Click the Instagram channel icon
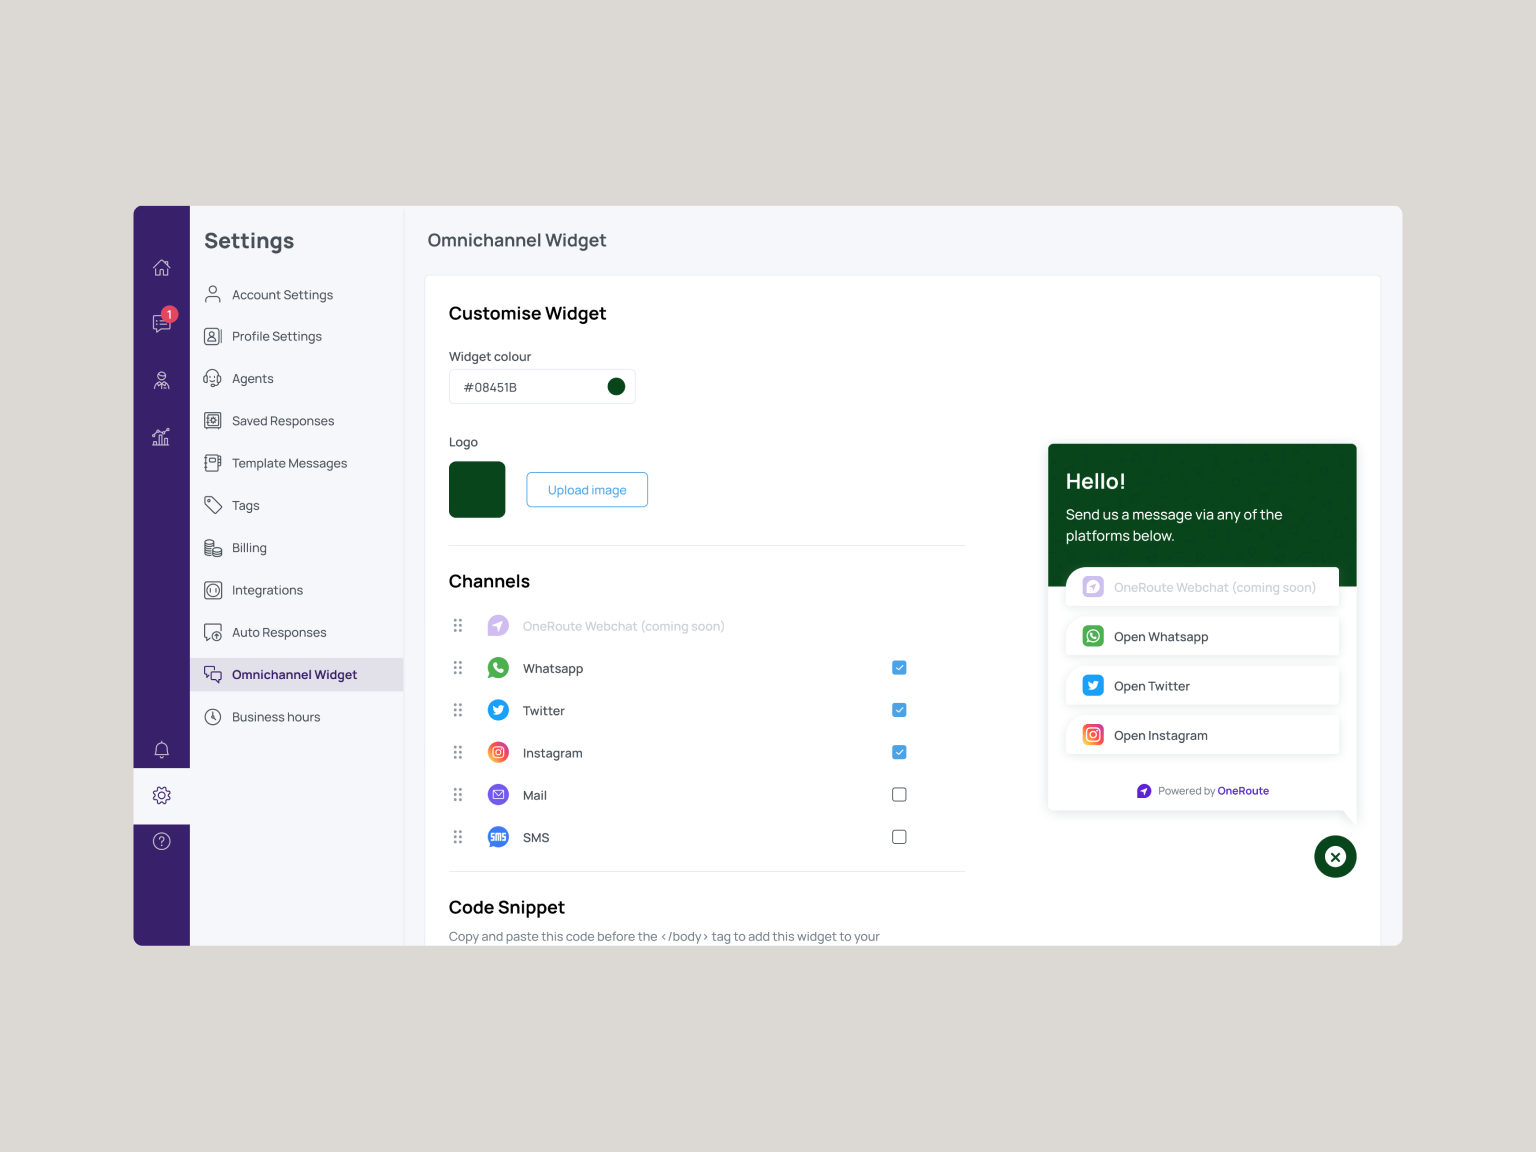Viewport: 1536px width, 1152px height. point(498,752)
